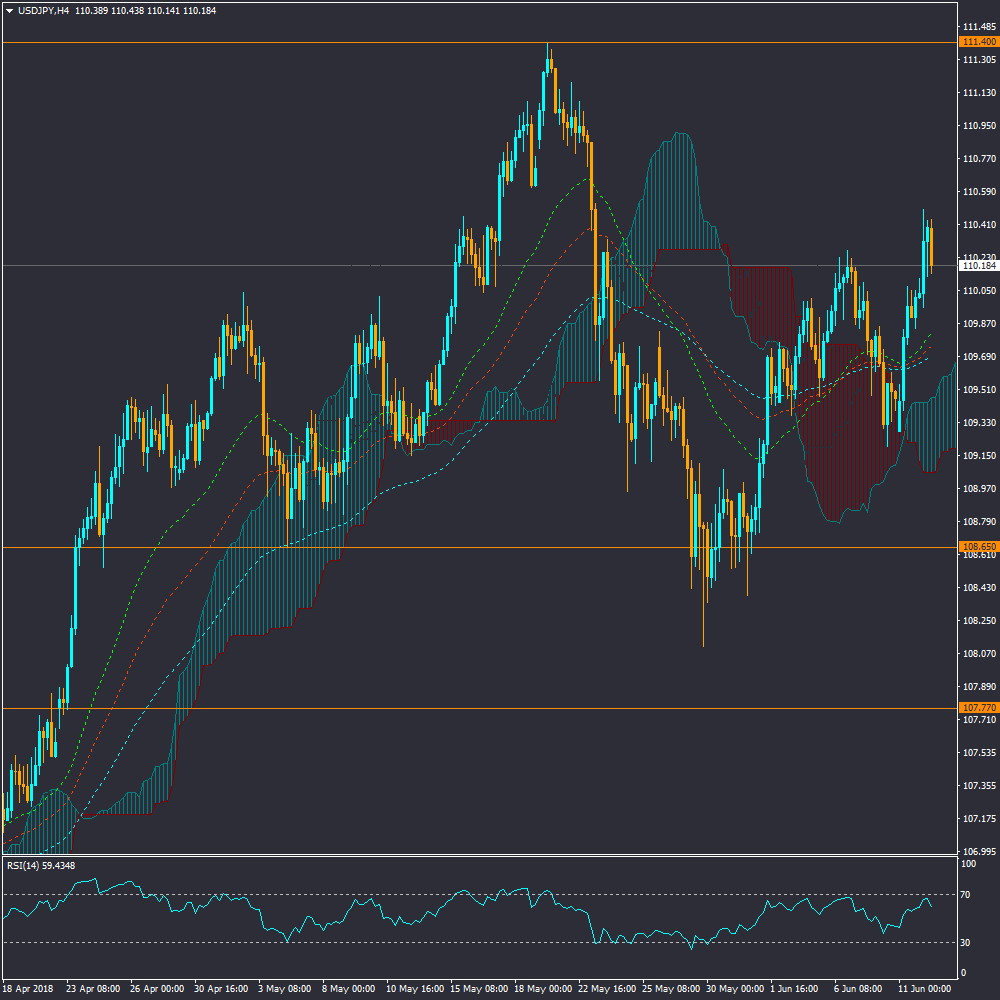Click the 11 Jun 00:00 time label
Screen dimensions: 1000x1000
coord(925,987)
